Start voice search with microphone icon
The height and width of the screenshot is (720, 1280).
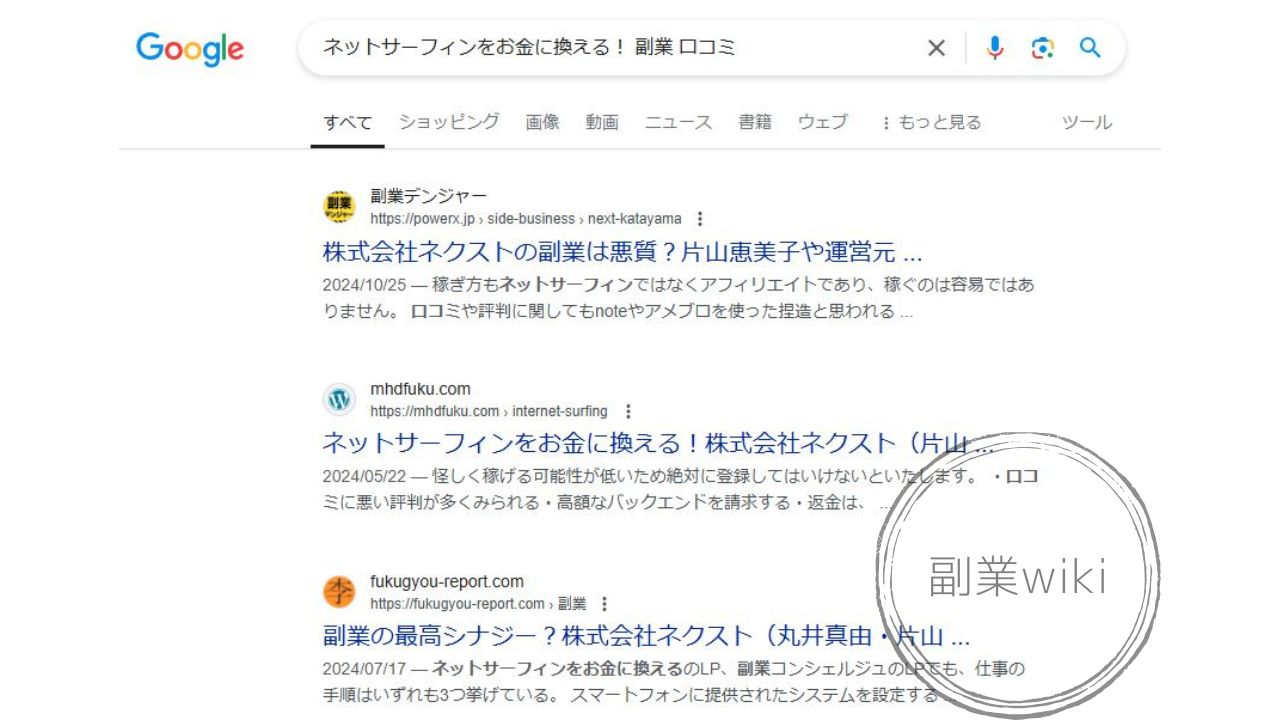click(994, 48)
